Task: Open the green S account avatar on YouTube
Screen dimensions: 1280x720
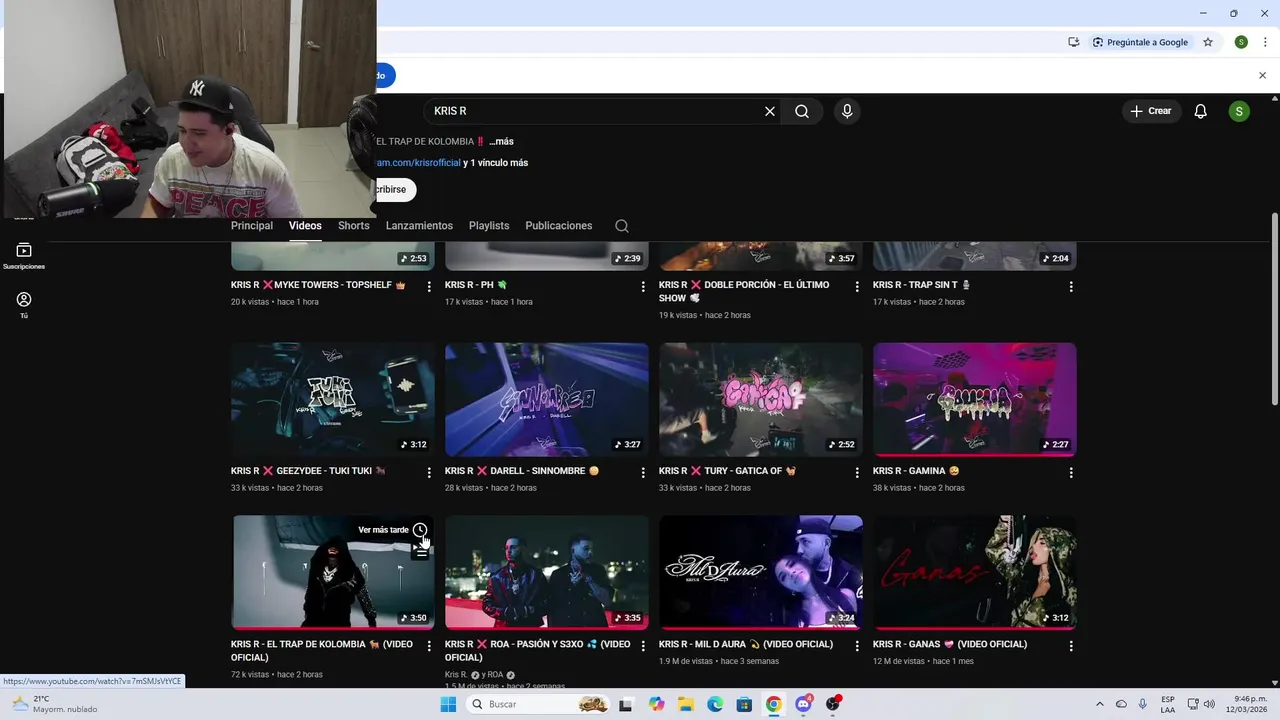Action: point(1239,111)
